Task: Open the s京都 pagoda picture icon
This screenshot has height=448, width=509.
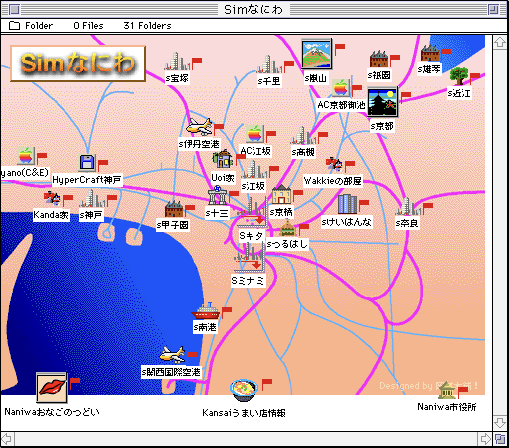Action: click(383, 102)
